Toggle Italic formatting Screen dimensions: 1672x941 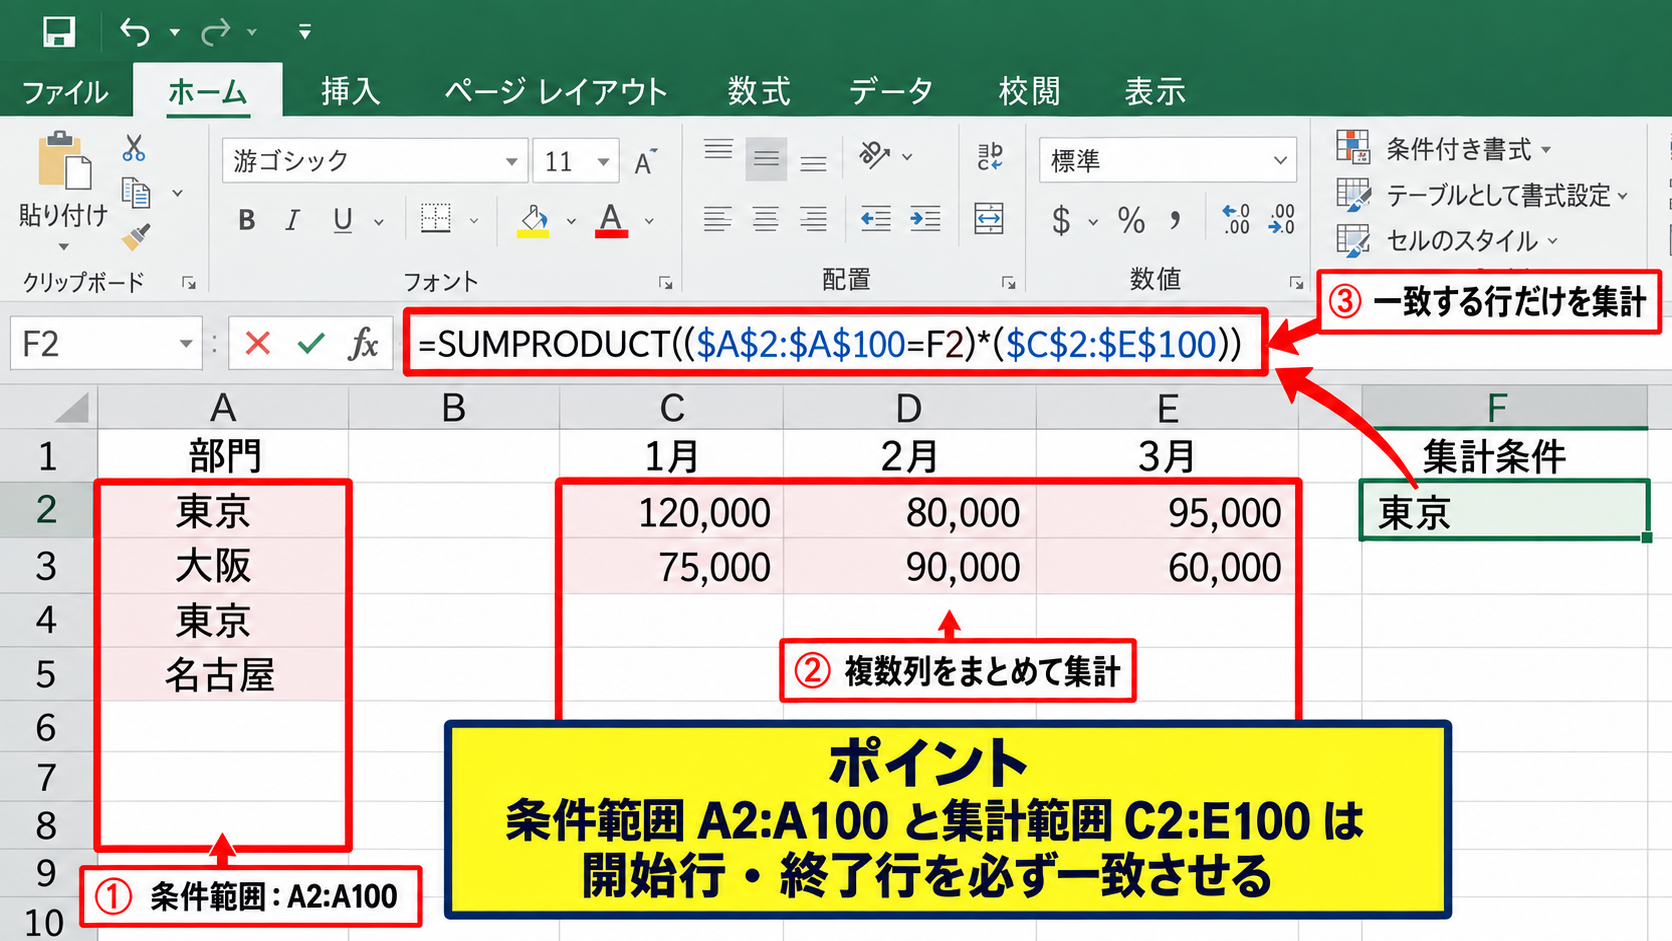pos(292,220)
